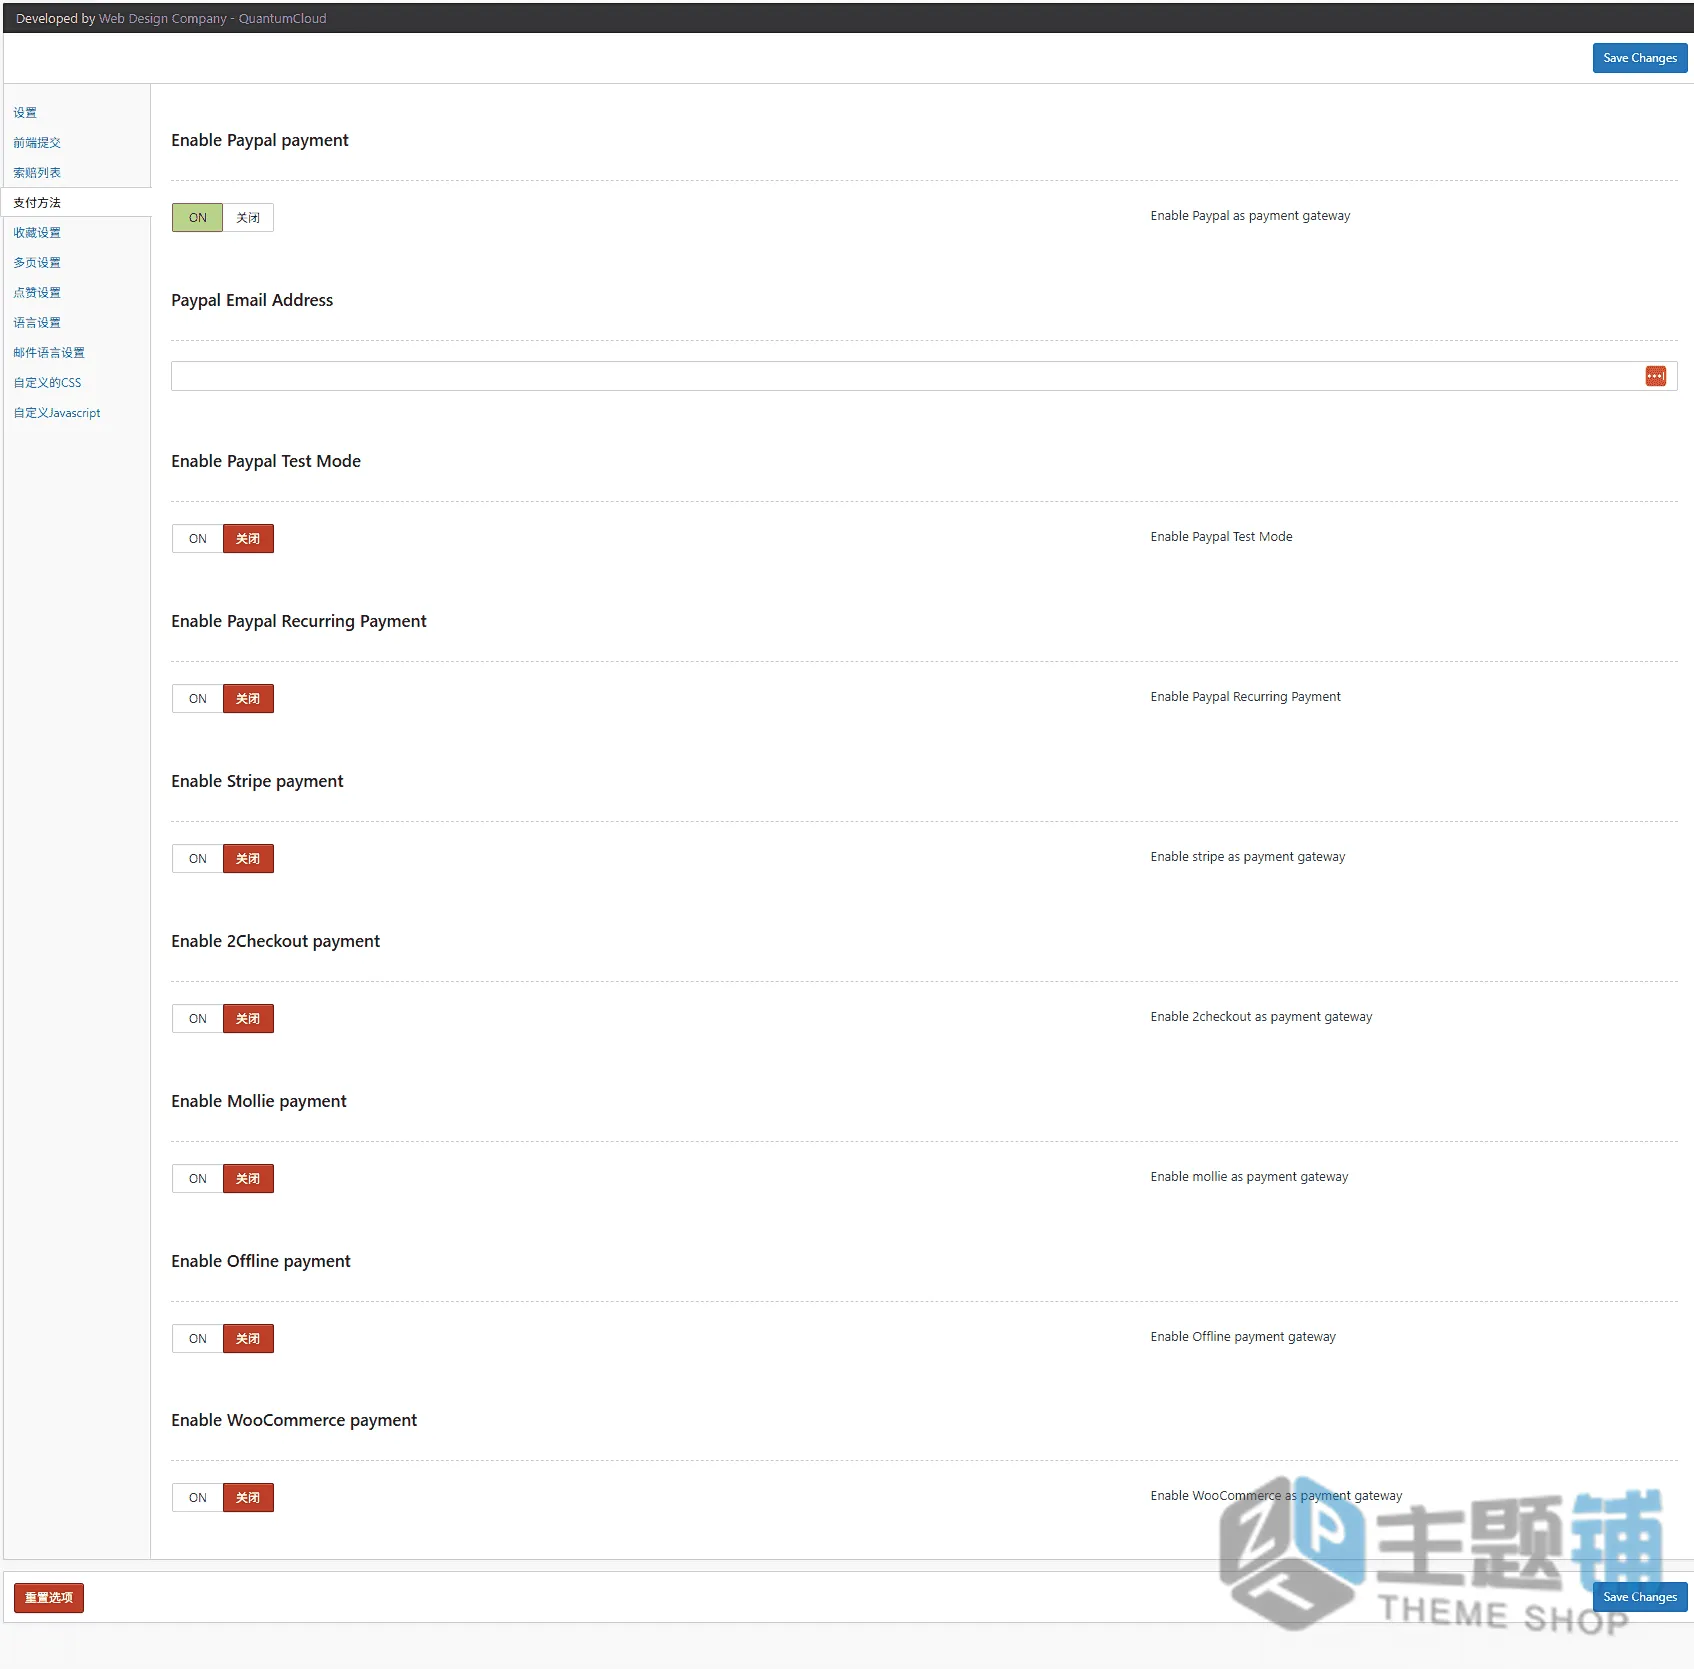Set 2Checkout payment to 关闭
1694x1669 pixels.
click(248, 1019)
